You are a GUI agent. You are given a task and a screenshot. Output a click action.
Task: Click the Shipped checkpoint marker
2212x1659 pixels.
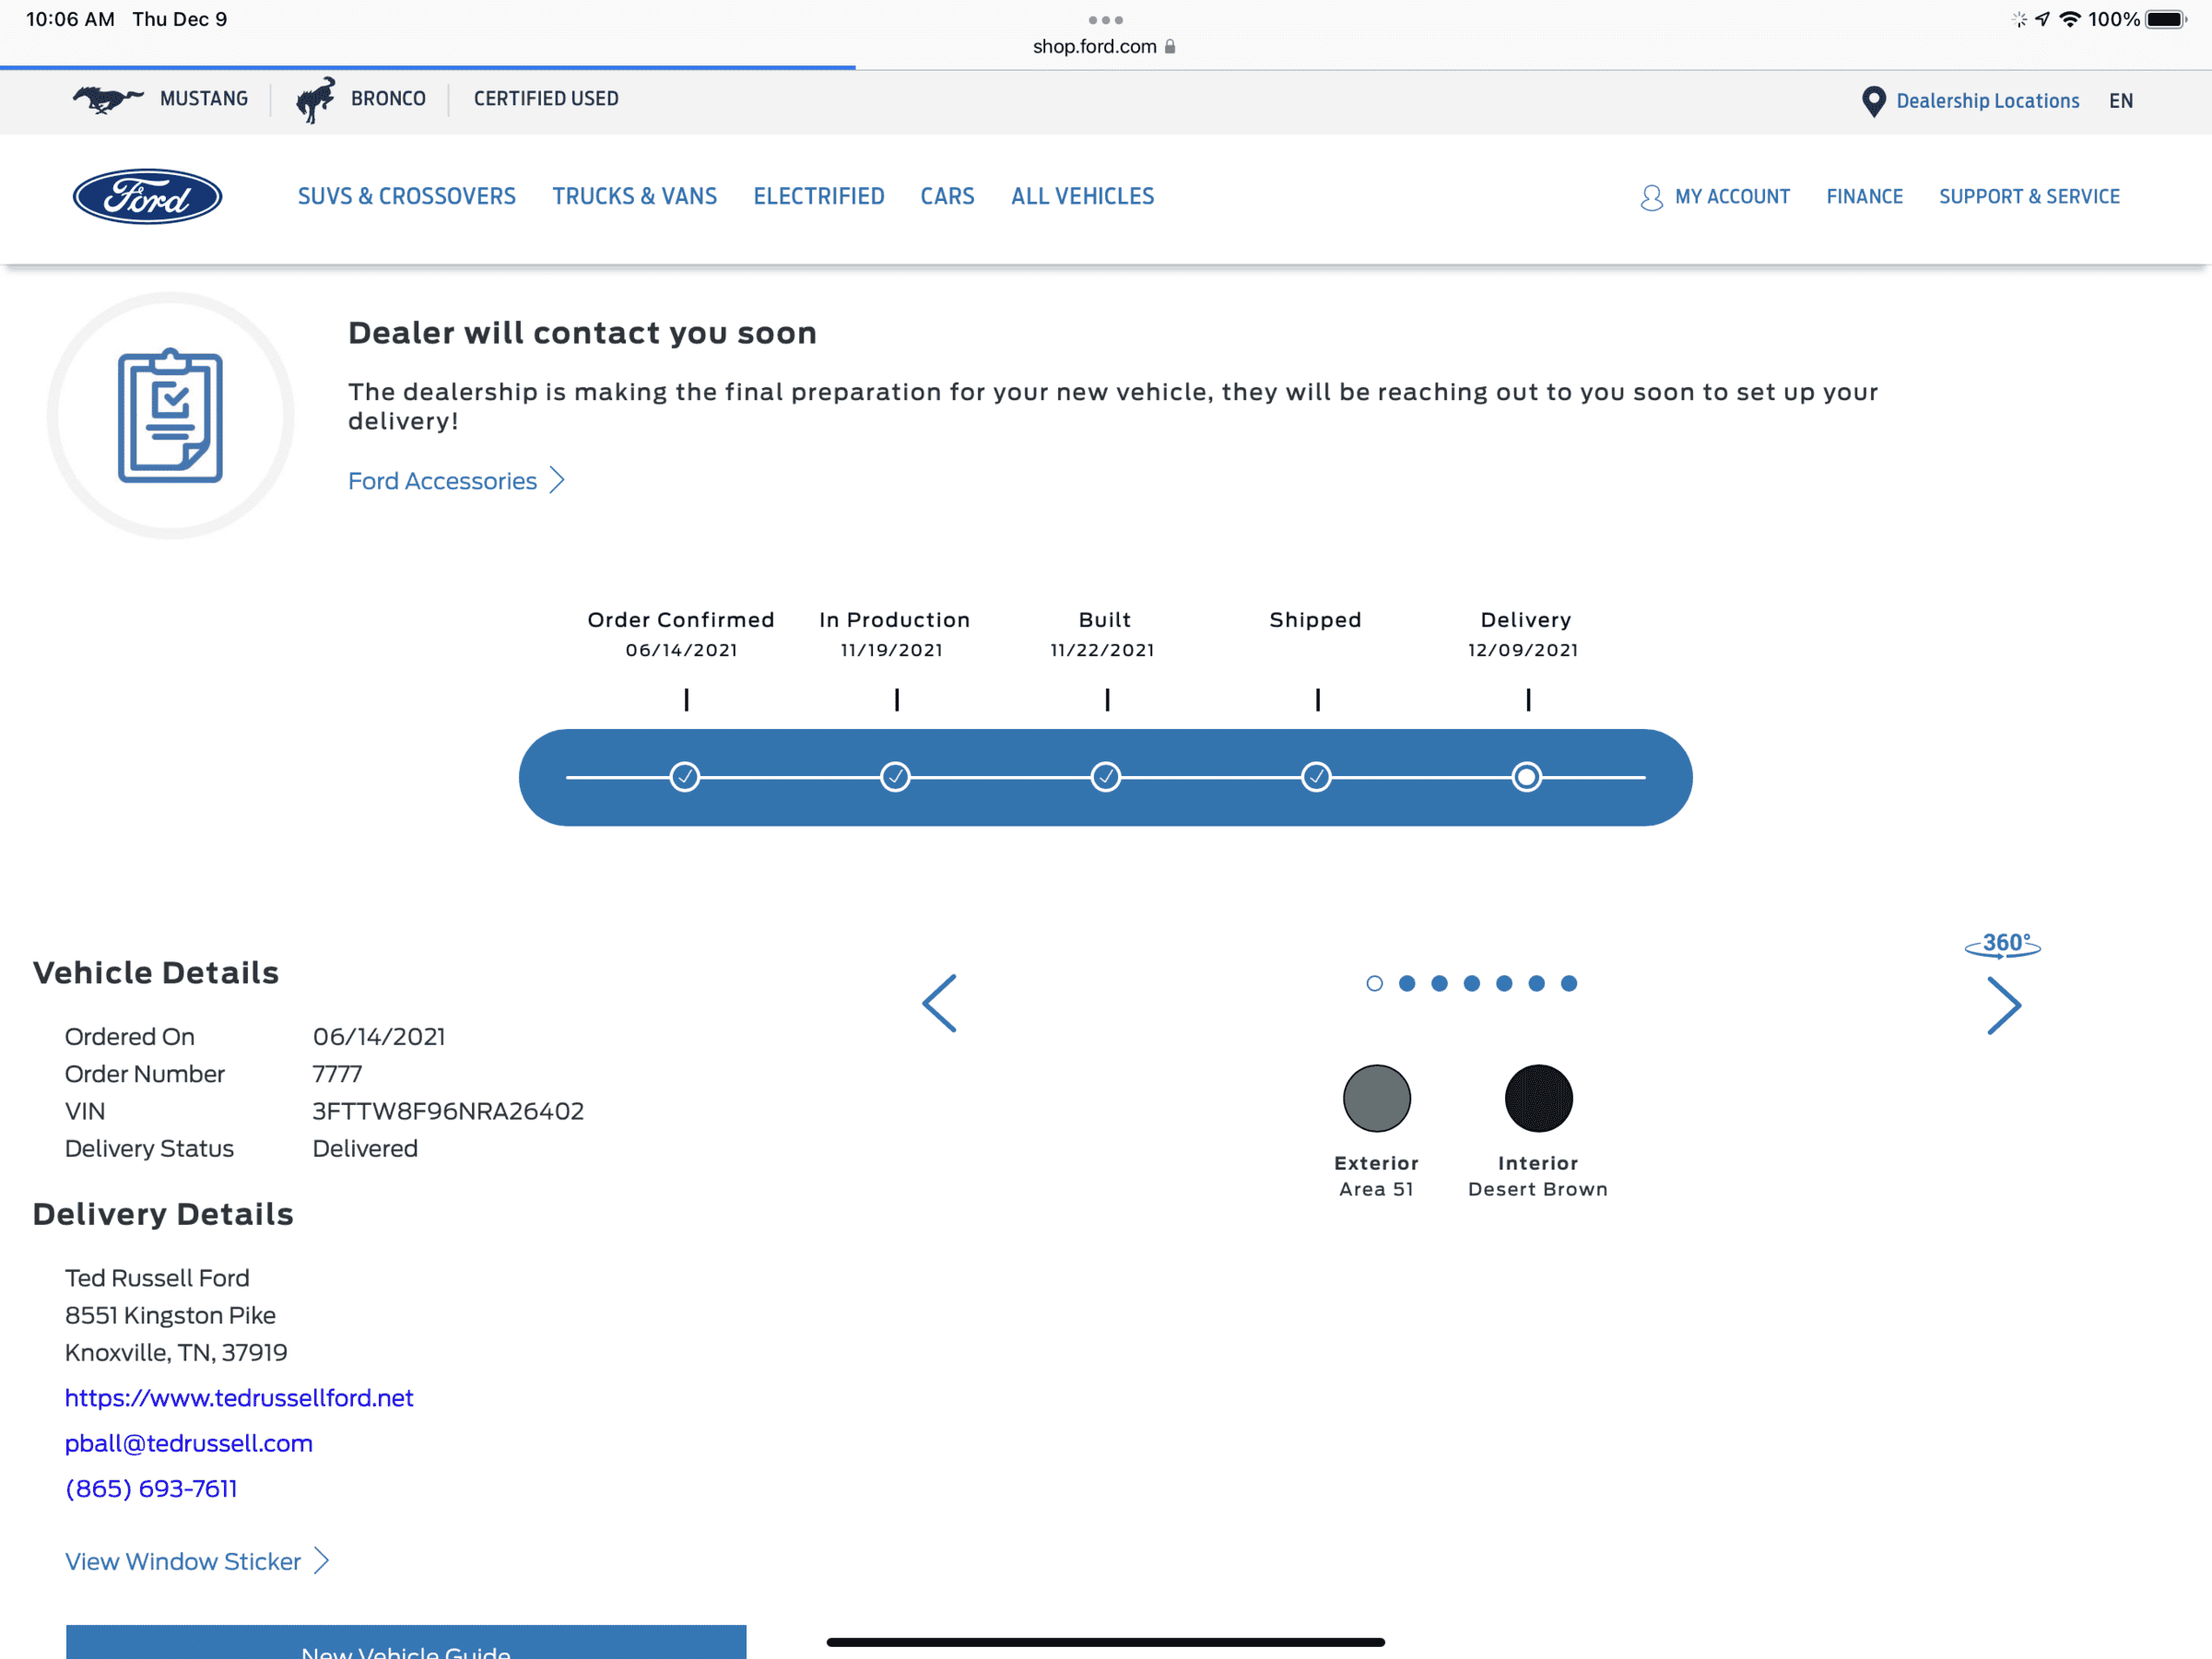coord(1316,777)
